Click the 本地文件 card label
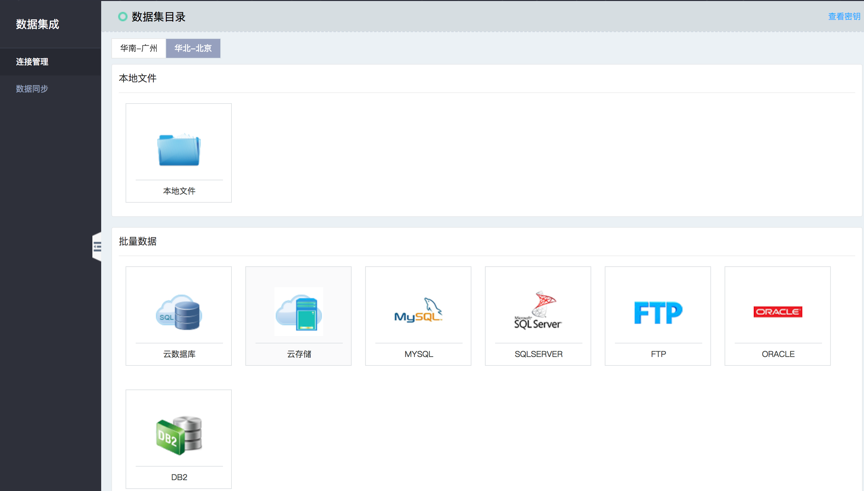 (x=179, y=191)
